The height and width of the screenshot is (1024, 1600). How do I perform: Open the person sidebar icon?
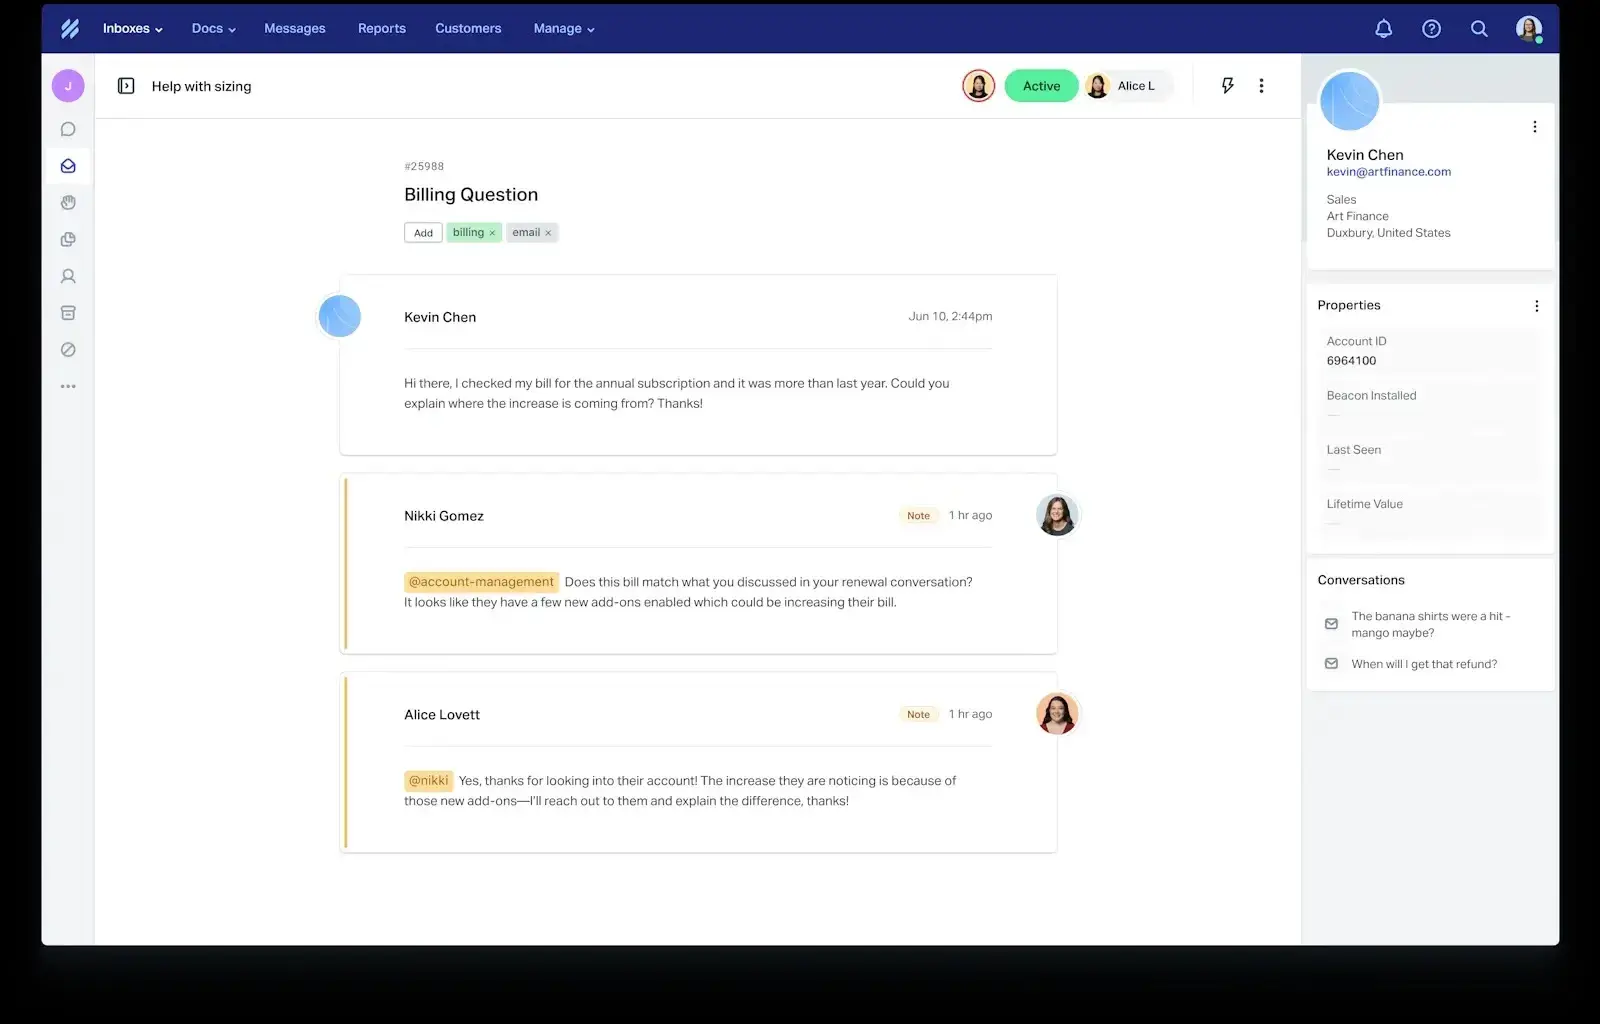point(68,276)
